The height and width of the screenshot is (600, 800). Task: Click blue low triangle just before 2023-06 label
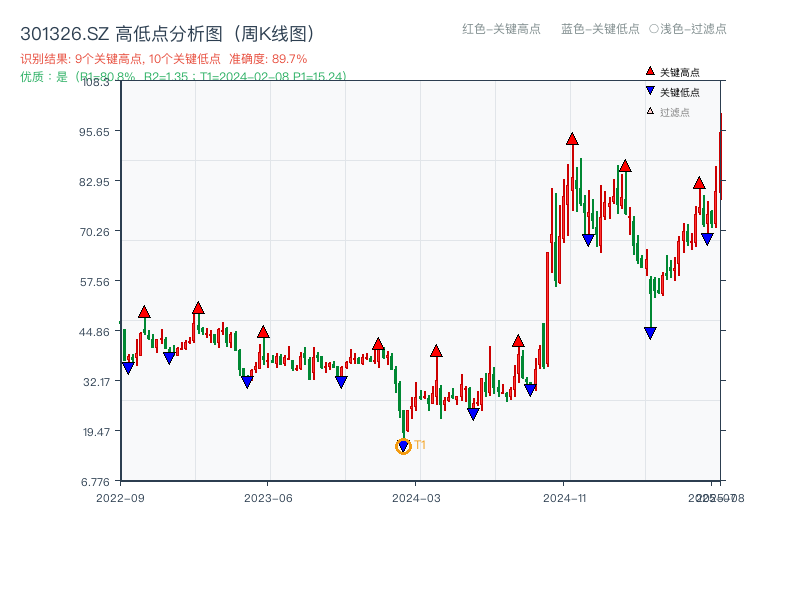[x=247, y=382]
